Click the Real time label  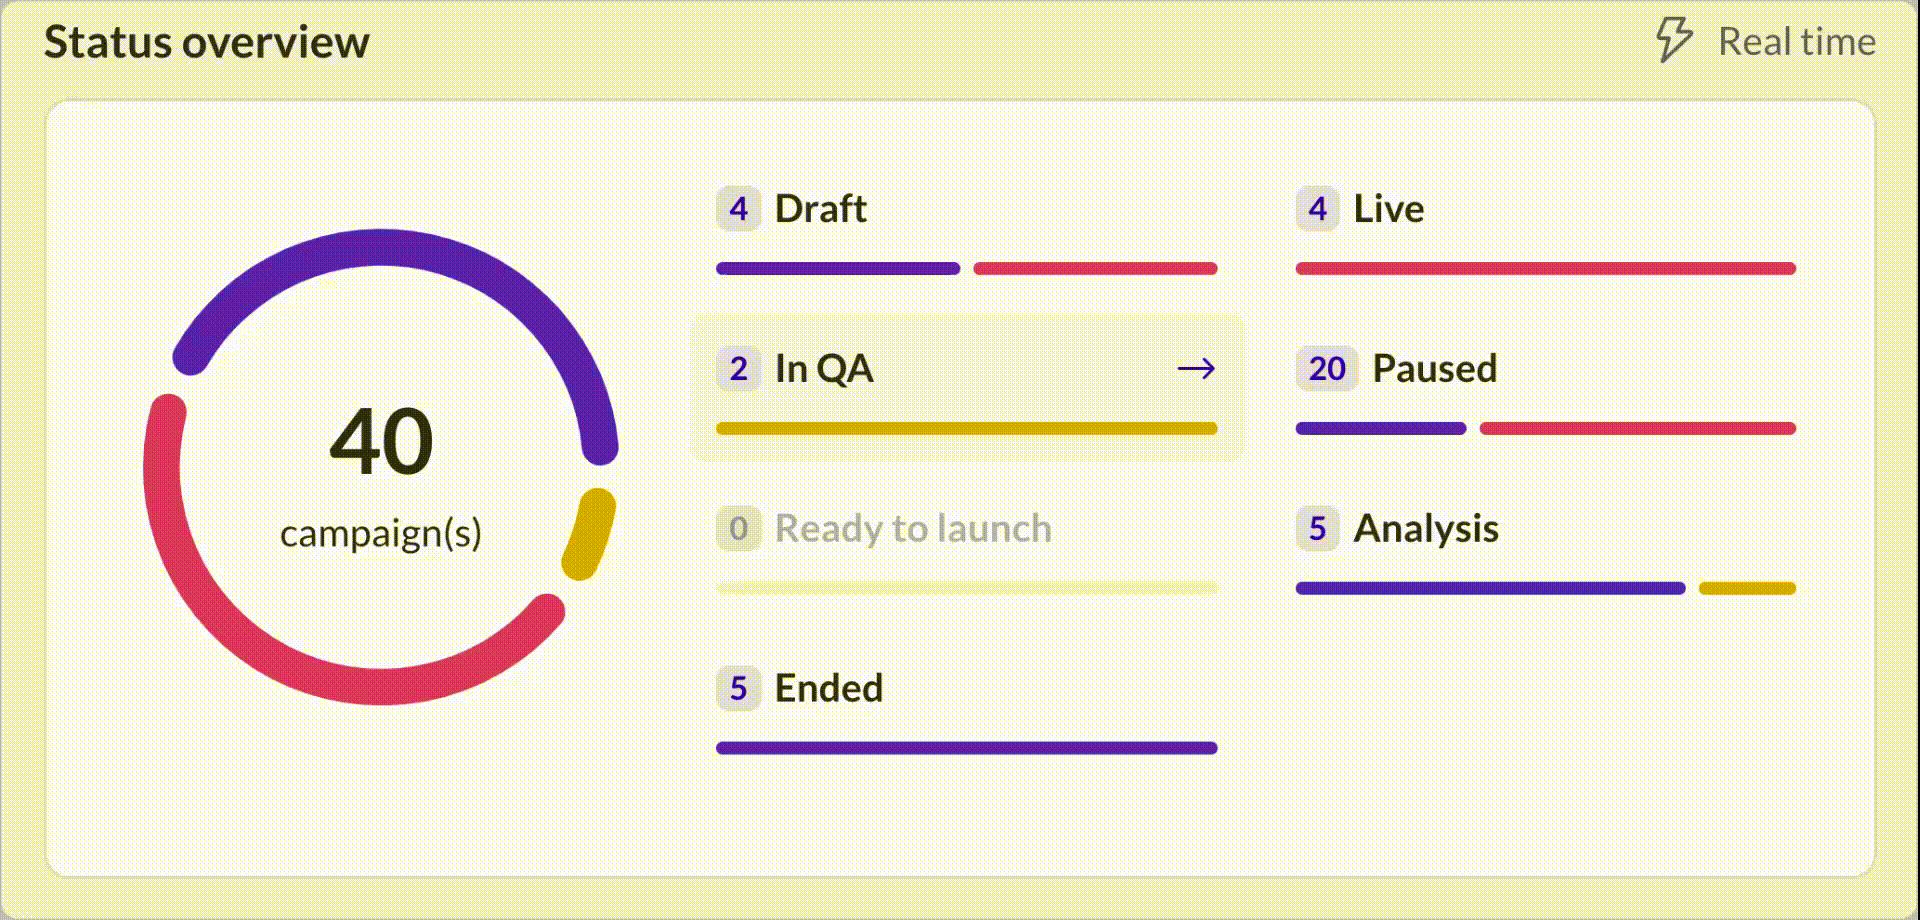[1797, 42]
